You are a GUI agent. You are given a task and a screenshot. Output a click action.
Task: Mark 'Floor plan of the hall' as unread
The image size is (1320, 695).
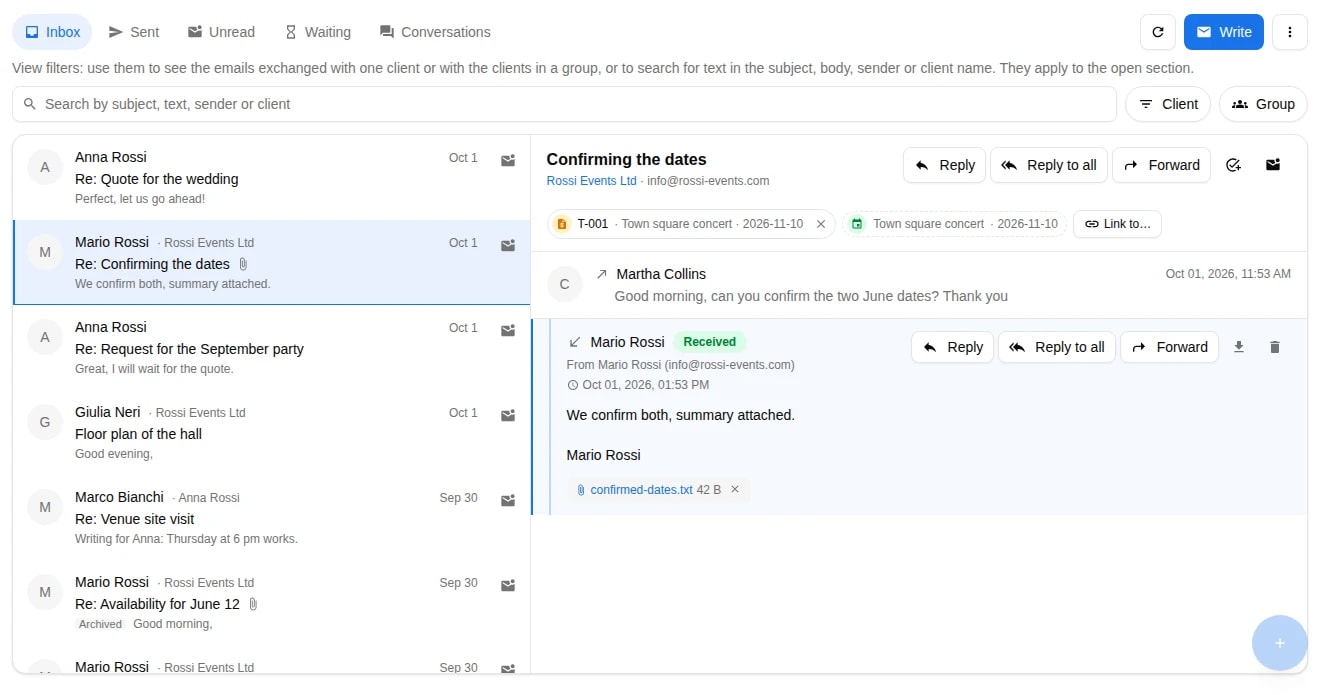508,415
